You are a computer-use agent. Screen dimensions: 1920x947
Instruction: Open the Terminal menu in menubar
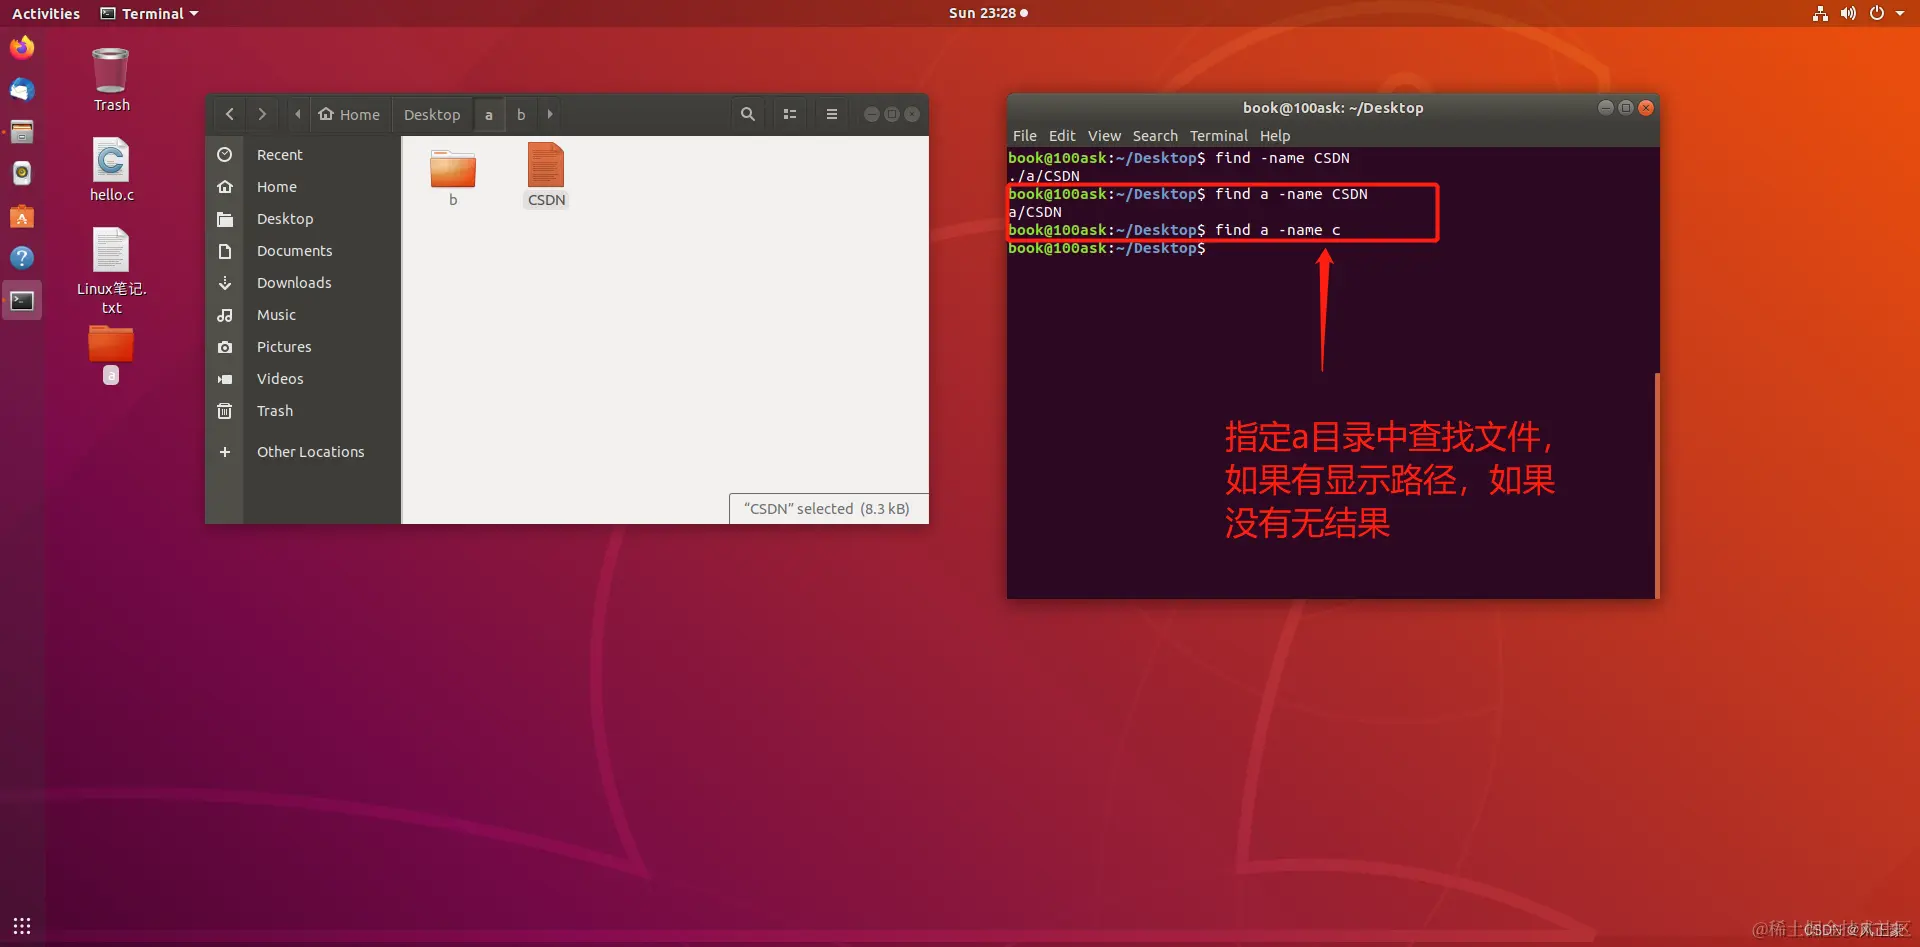click(1218, 136)
